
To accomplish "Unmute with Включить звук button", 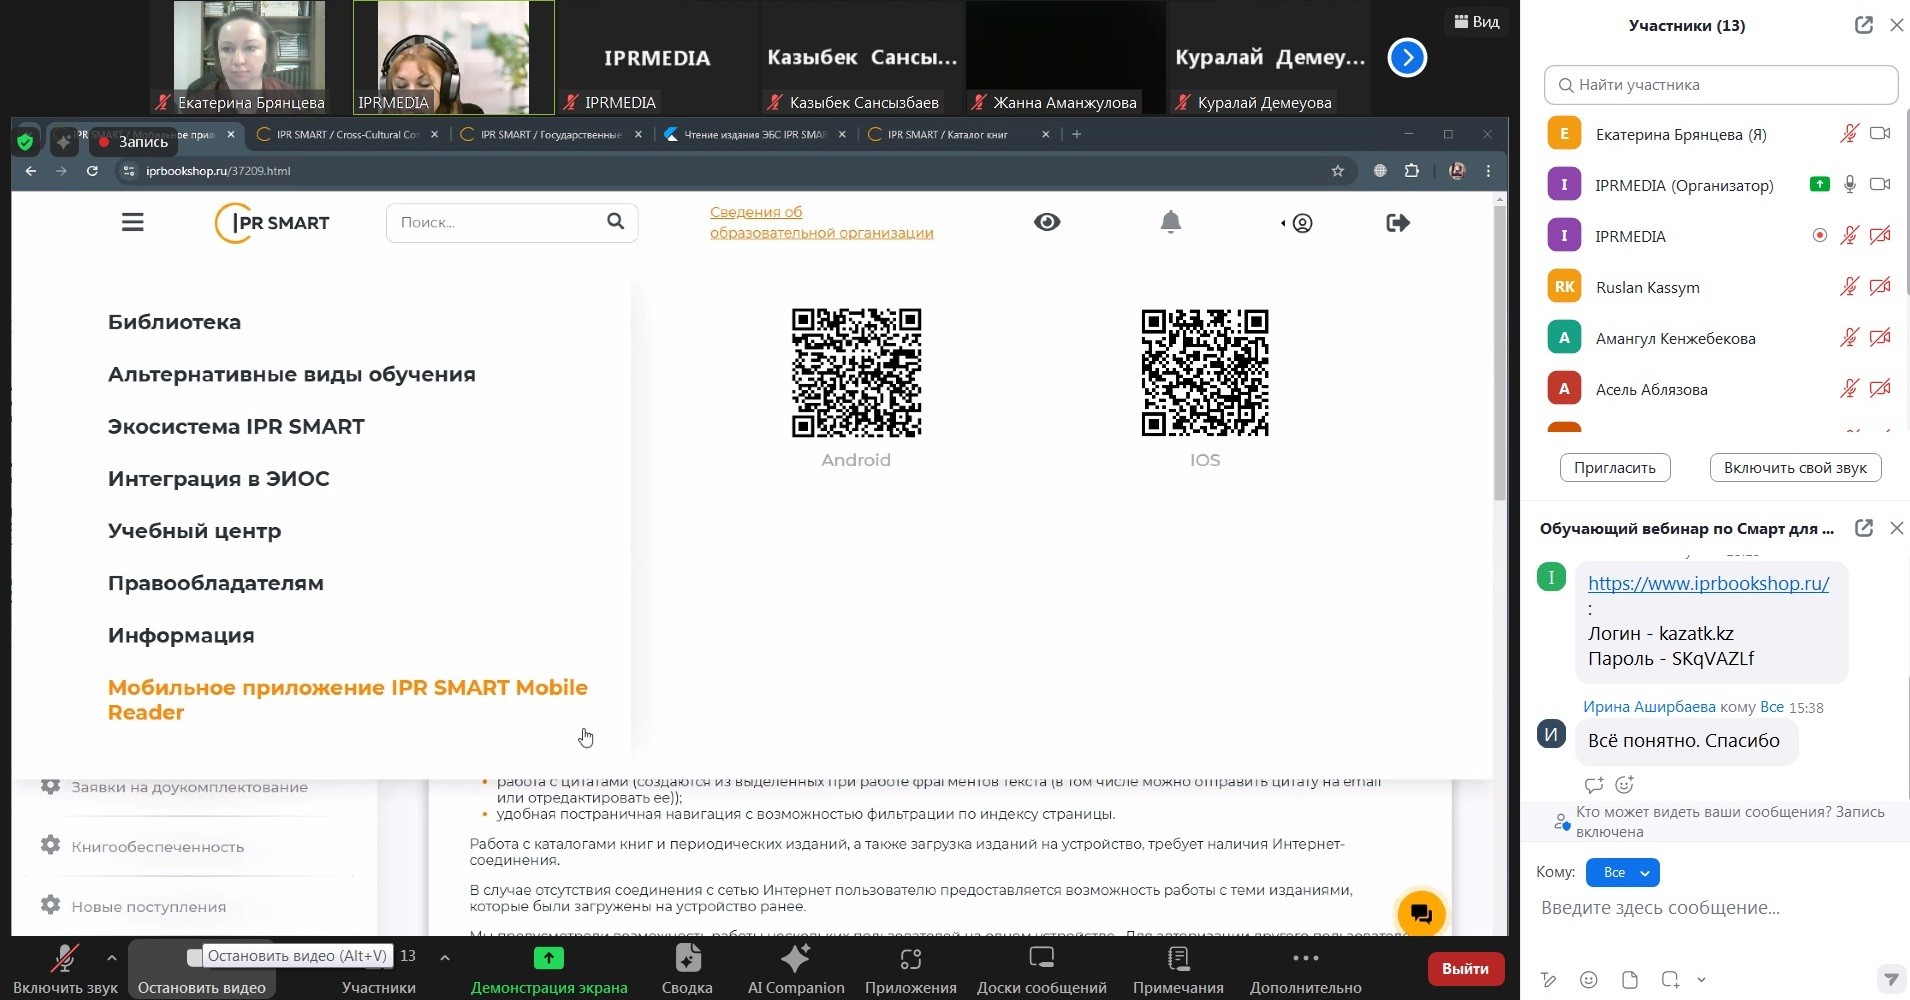I will tap(65, 969).
